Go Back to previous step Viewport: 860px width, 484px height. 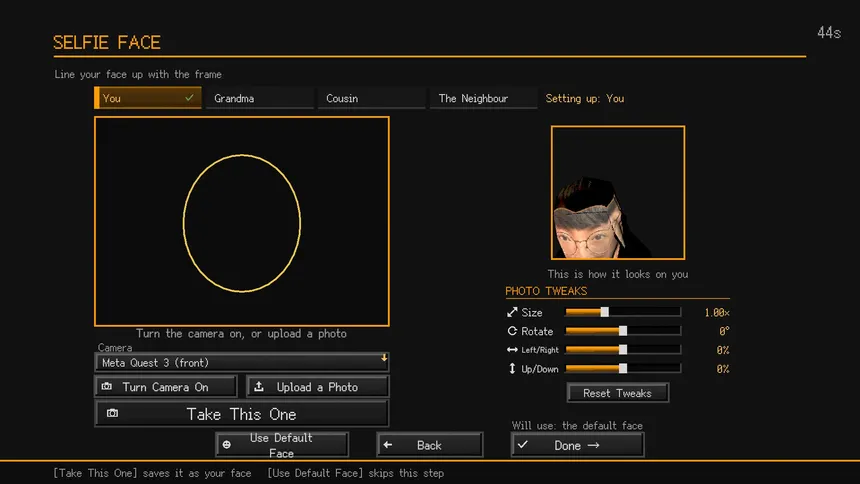[430, 445]
